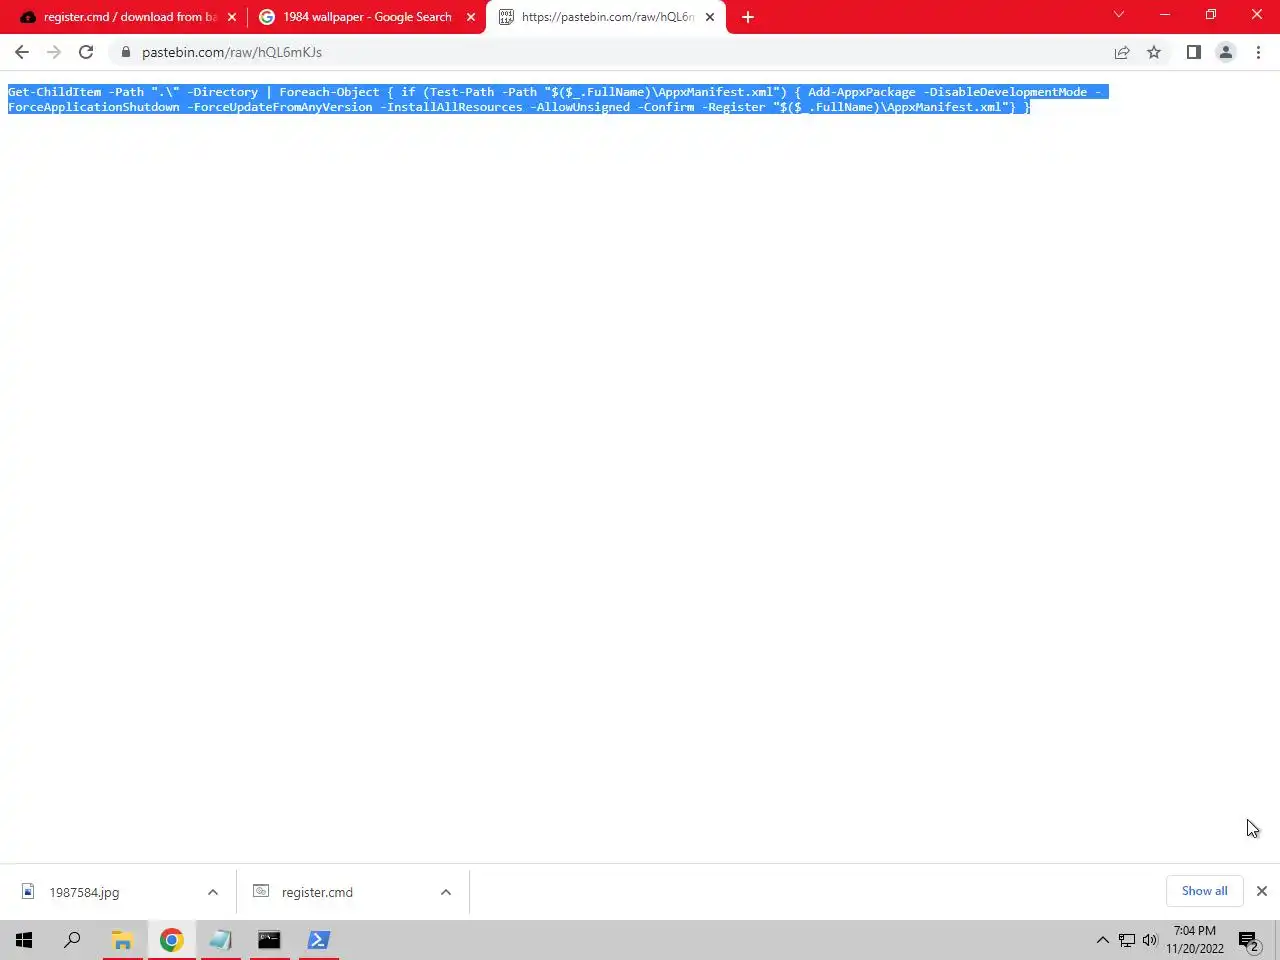Show hidden system tray icons
The width and height of the screenshot is (1280, 960).
tap(1102, 940)
